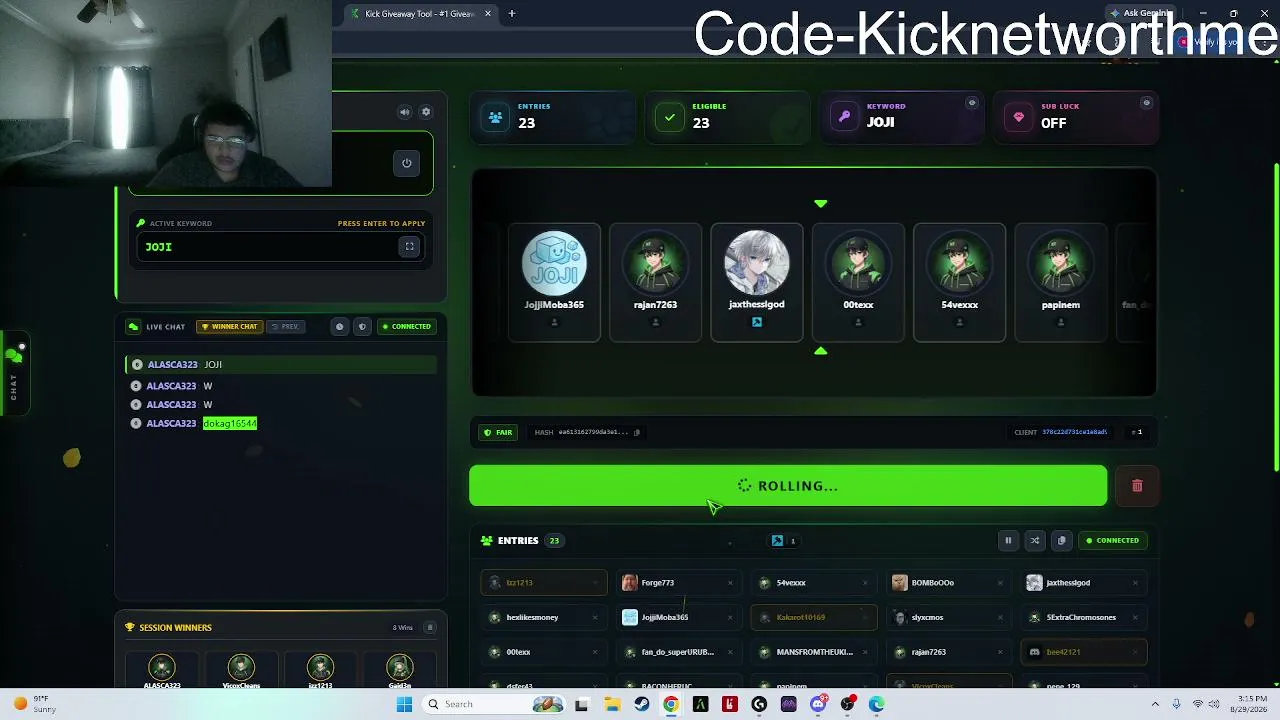Click ALASCA323's JOJI chat message
The width and height of the screenshot is (1280, 720).
click(280, 364)
